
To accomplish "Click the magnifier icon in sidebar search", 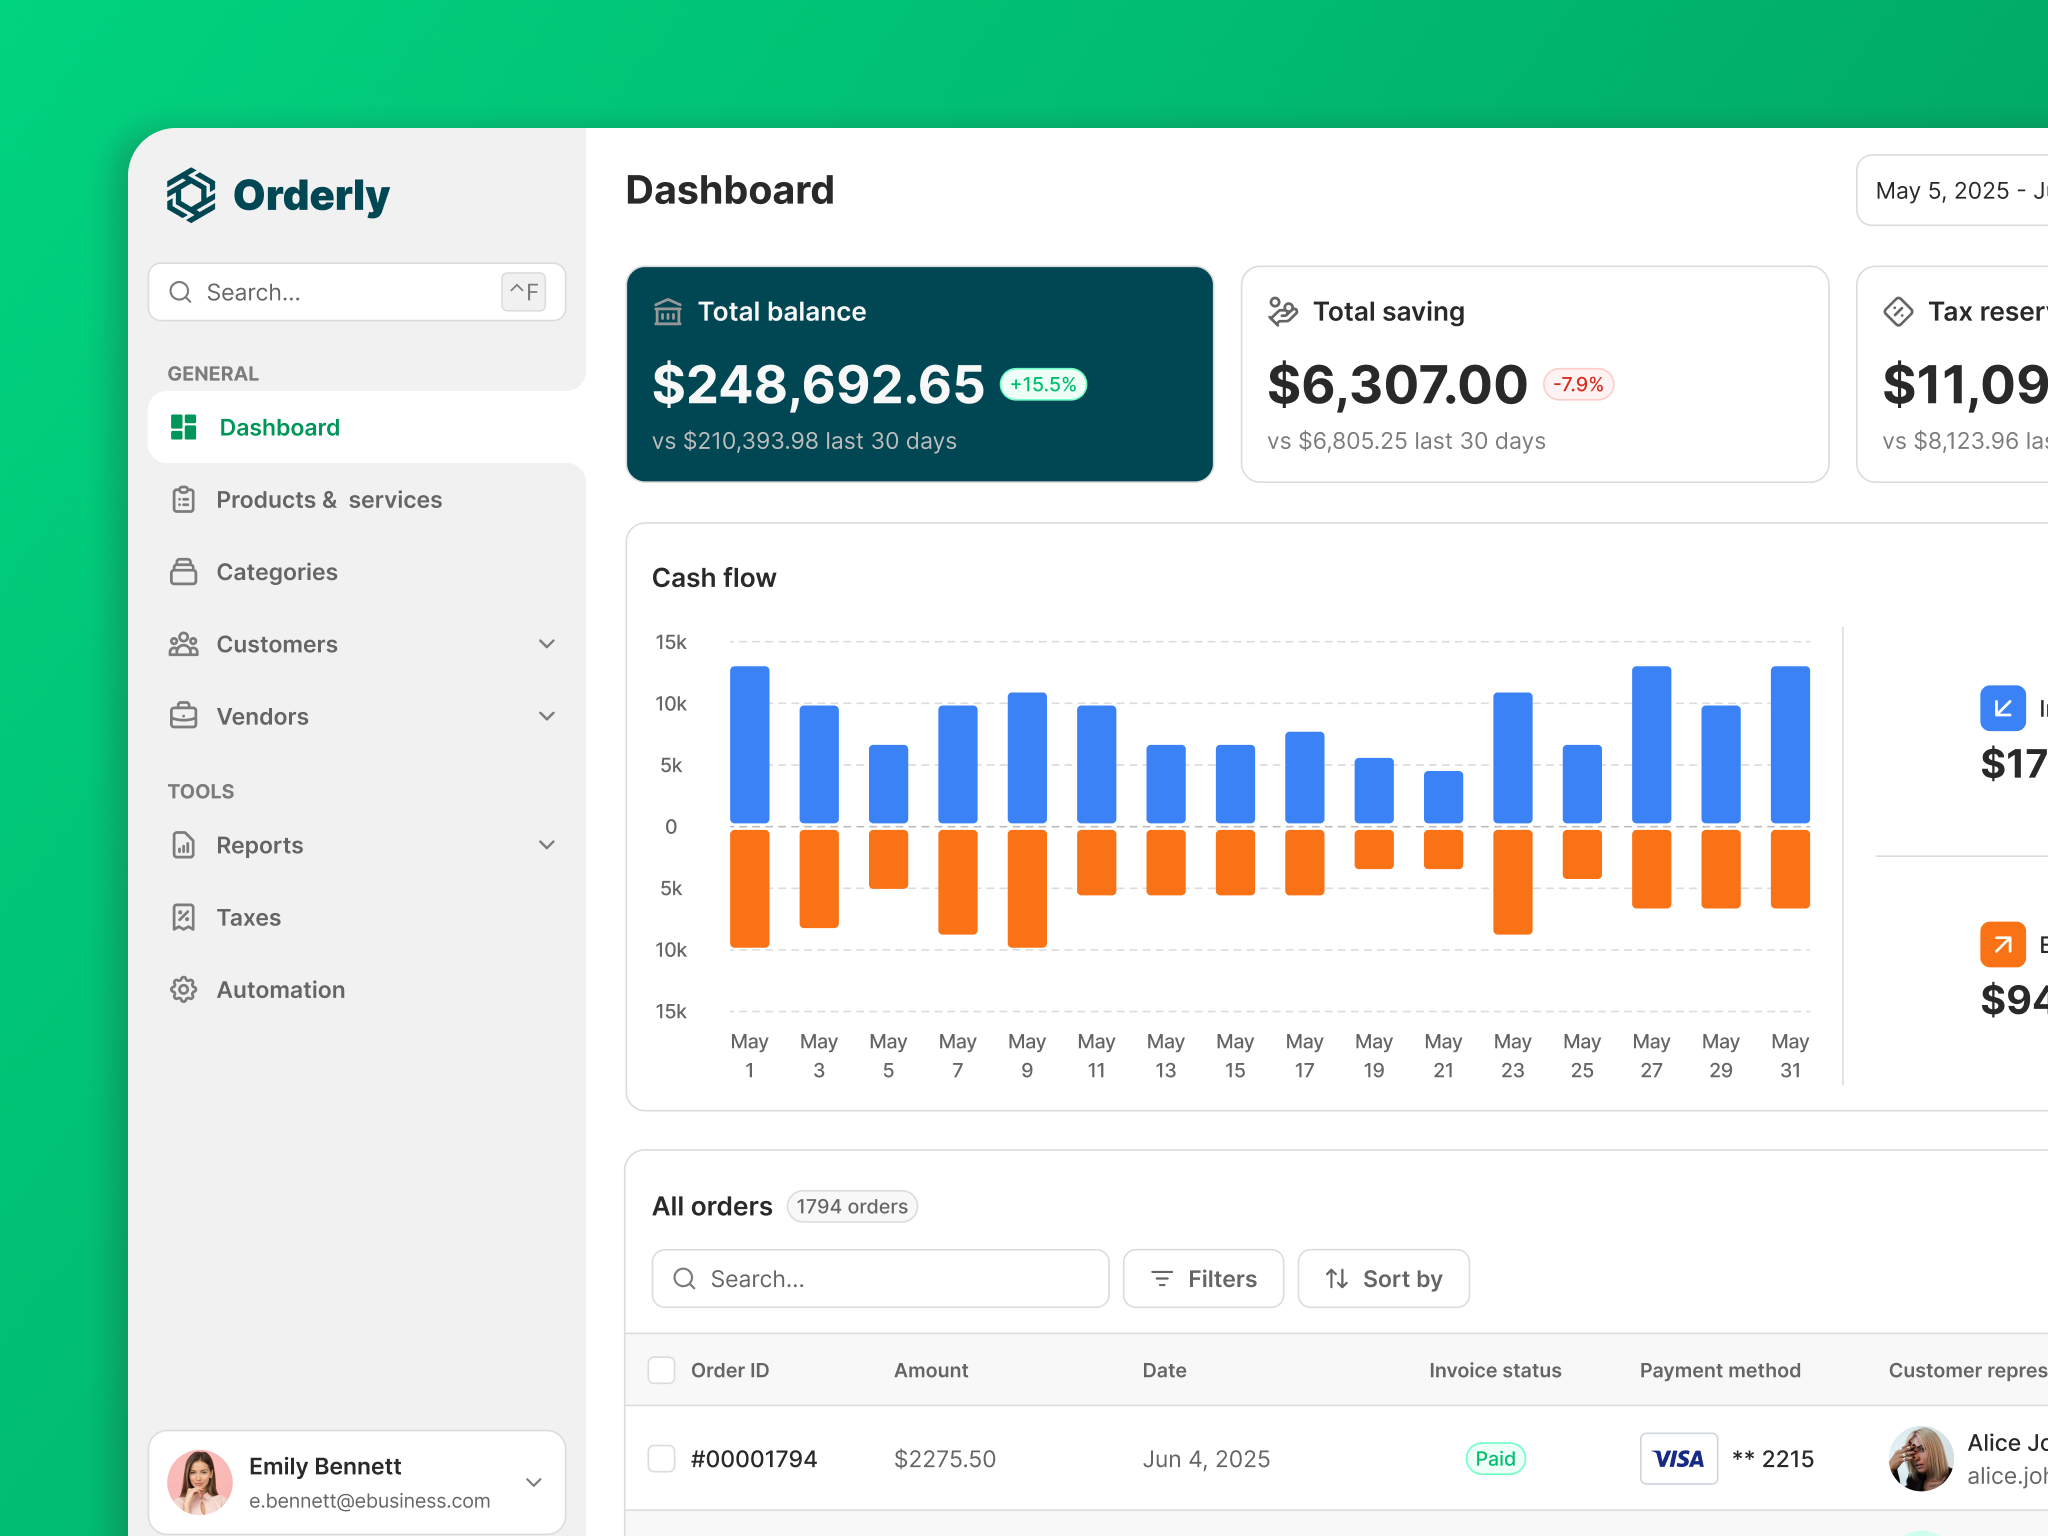I will tap(181, 292).
